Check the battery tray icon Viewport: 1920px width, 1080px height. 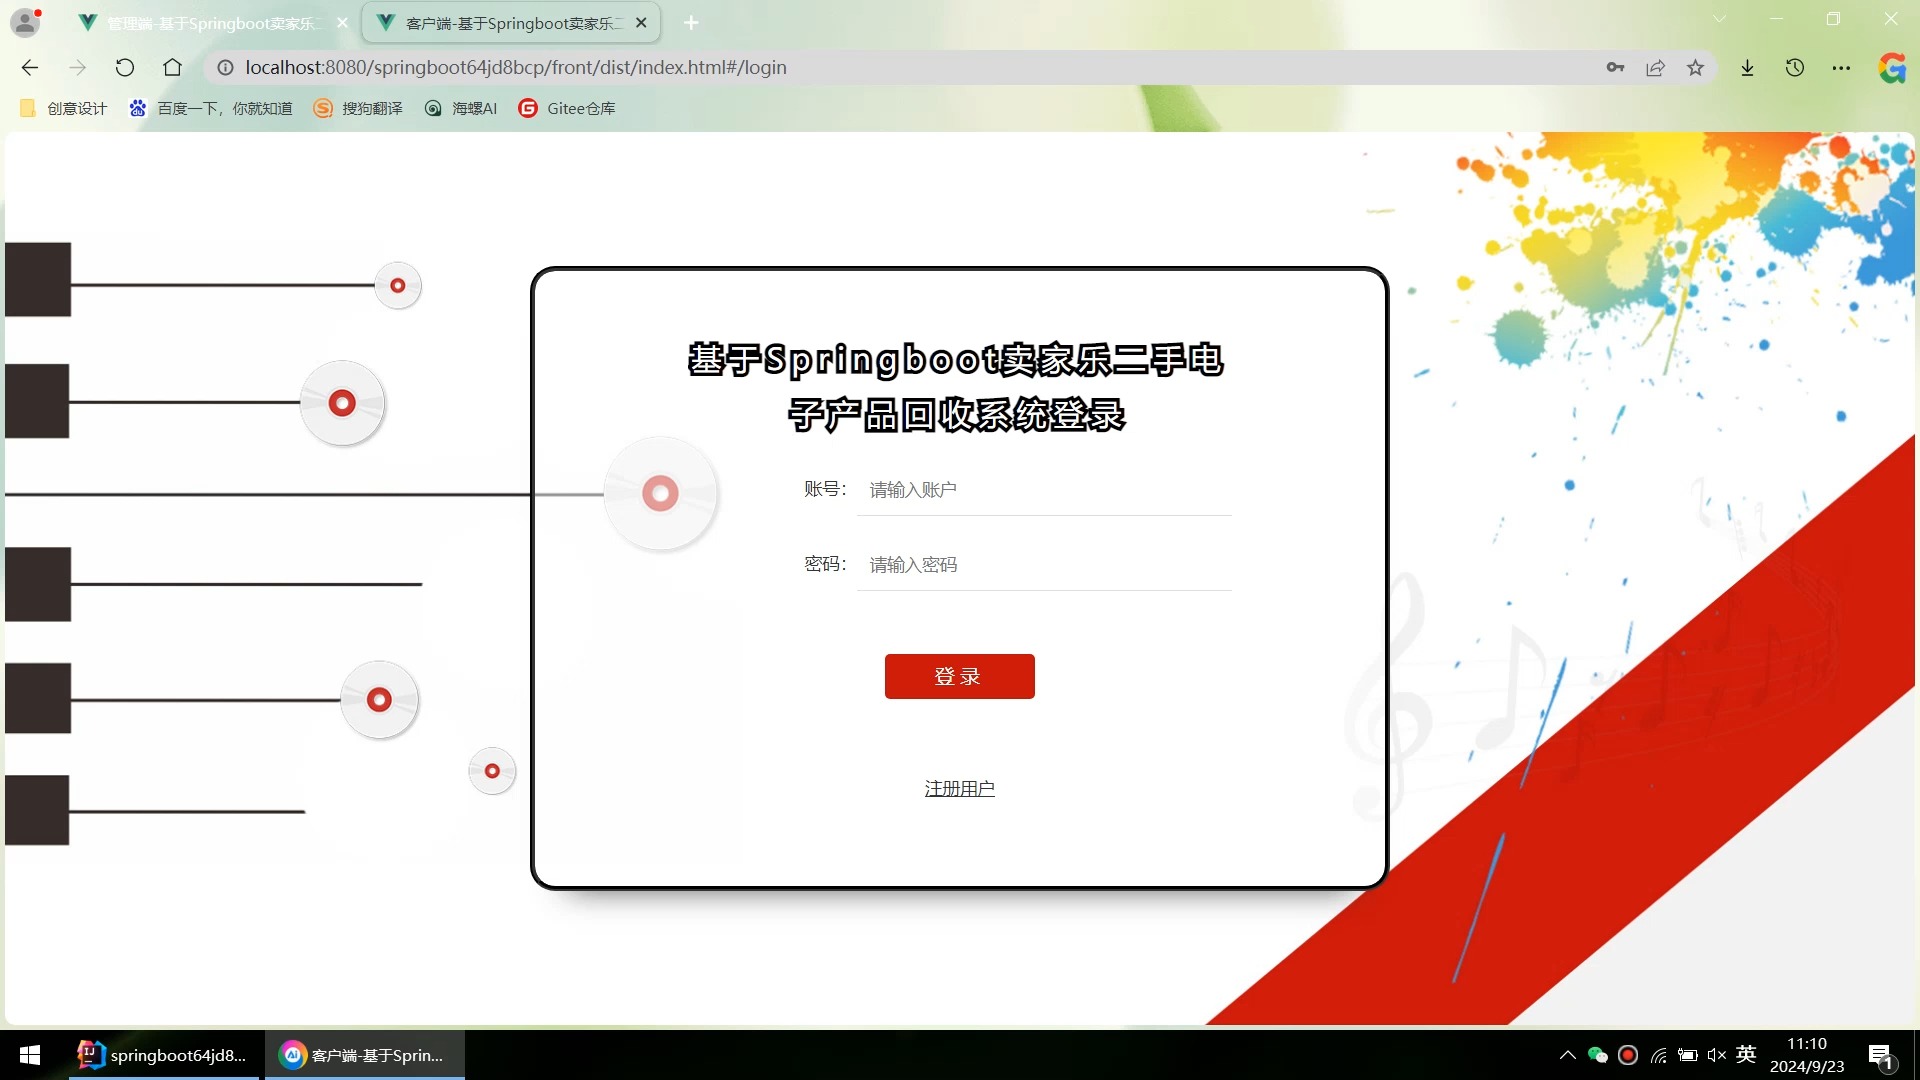[x=1688, y=1055]
